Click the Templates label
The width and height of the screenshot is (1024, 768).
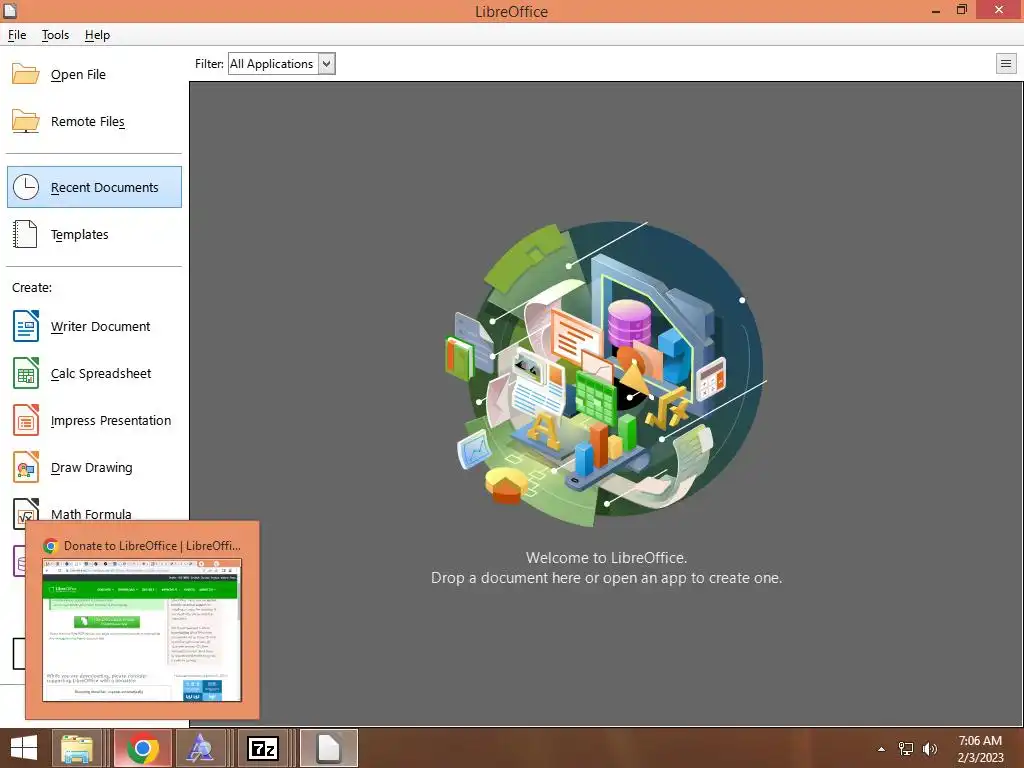pos(80,234)
